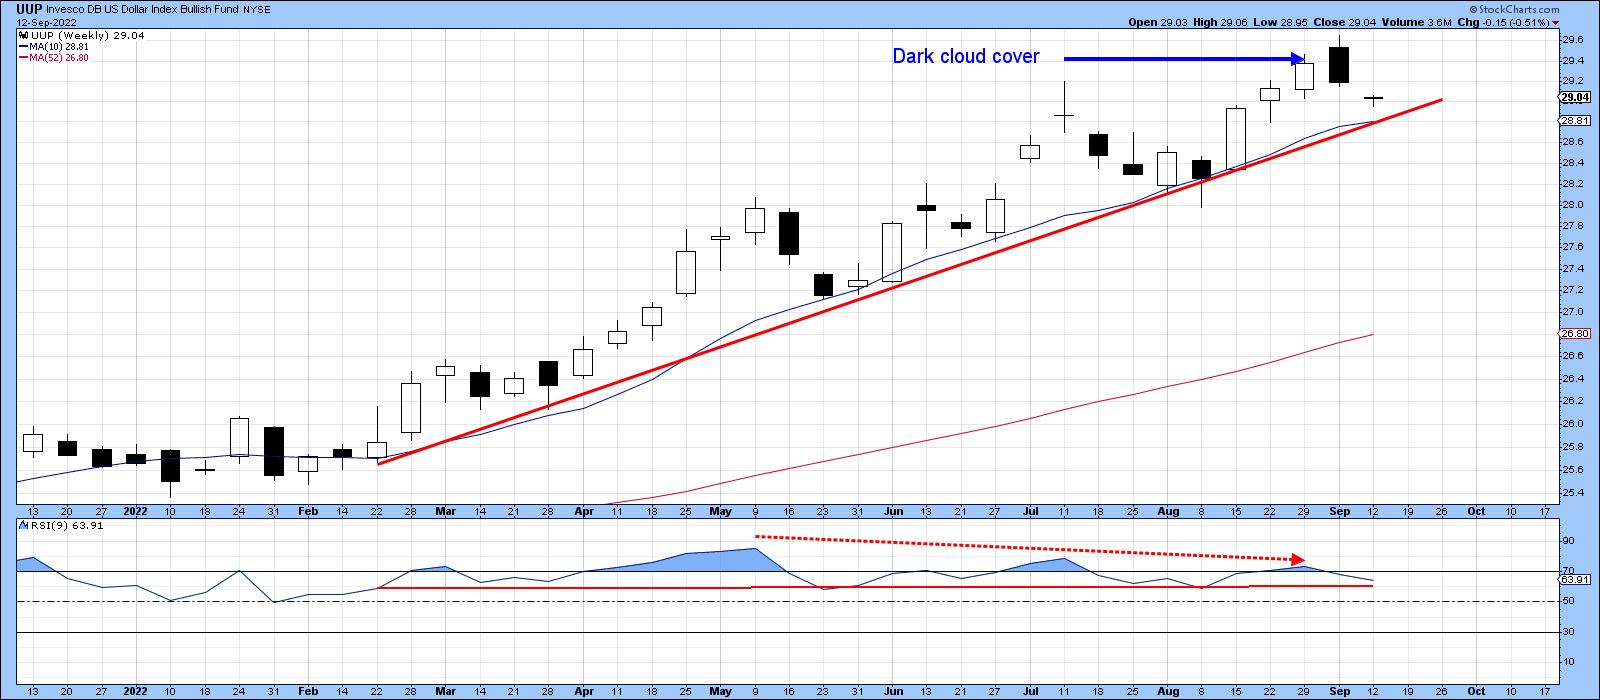This screenshot has height=700, width=1600.
Task: Click the Dark cloud cover annotation text
Action: pyautogui.click(x=966, y=57)
